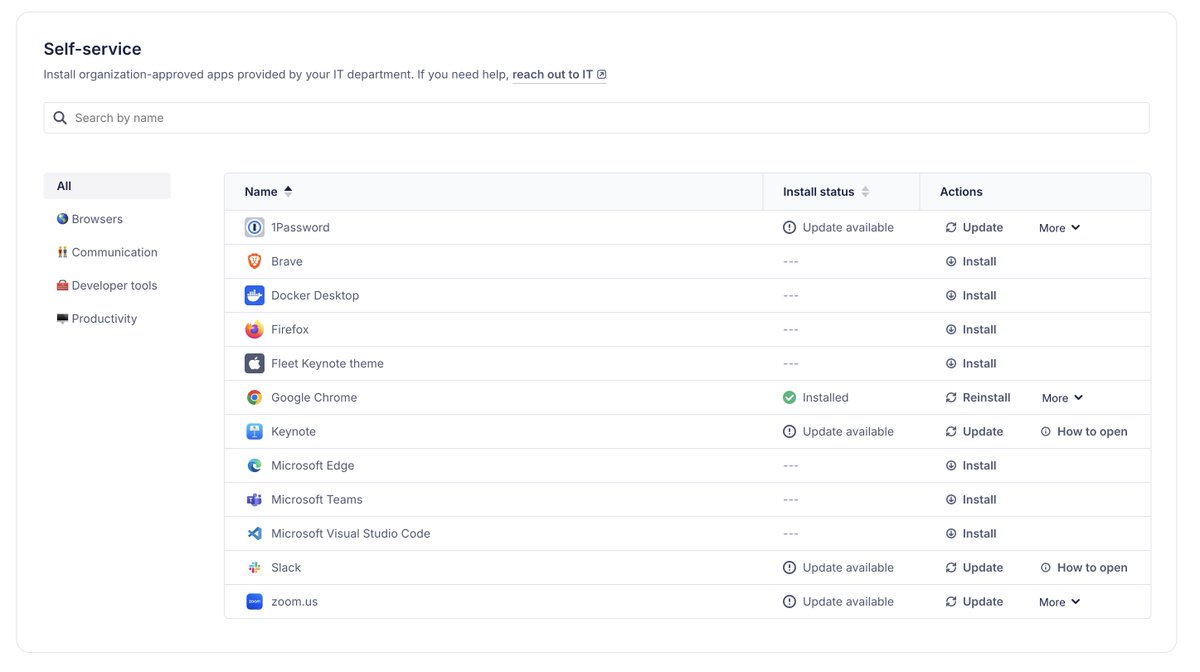1200x672 pixels.
Task: Open How to open for Slack
Action: 1084,568
